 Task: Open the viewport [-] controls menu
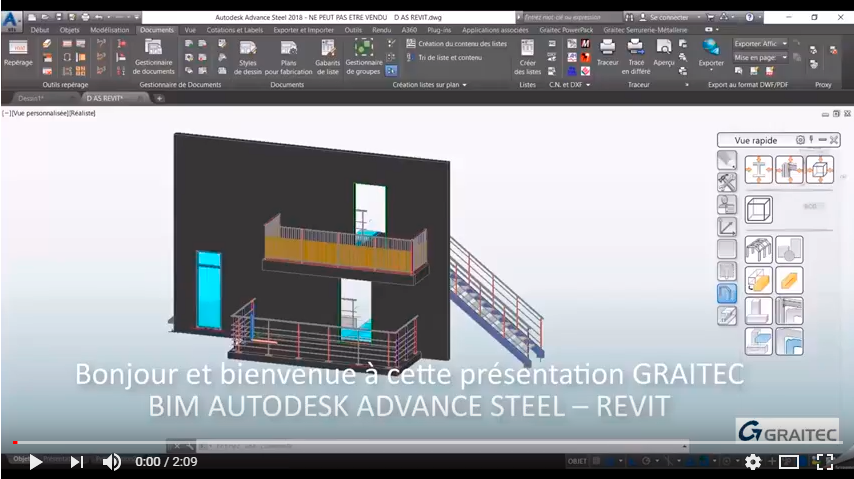point(7,113)
